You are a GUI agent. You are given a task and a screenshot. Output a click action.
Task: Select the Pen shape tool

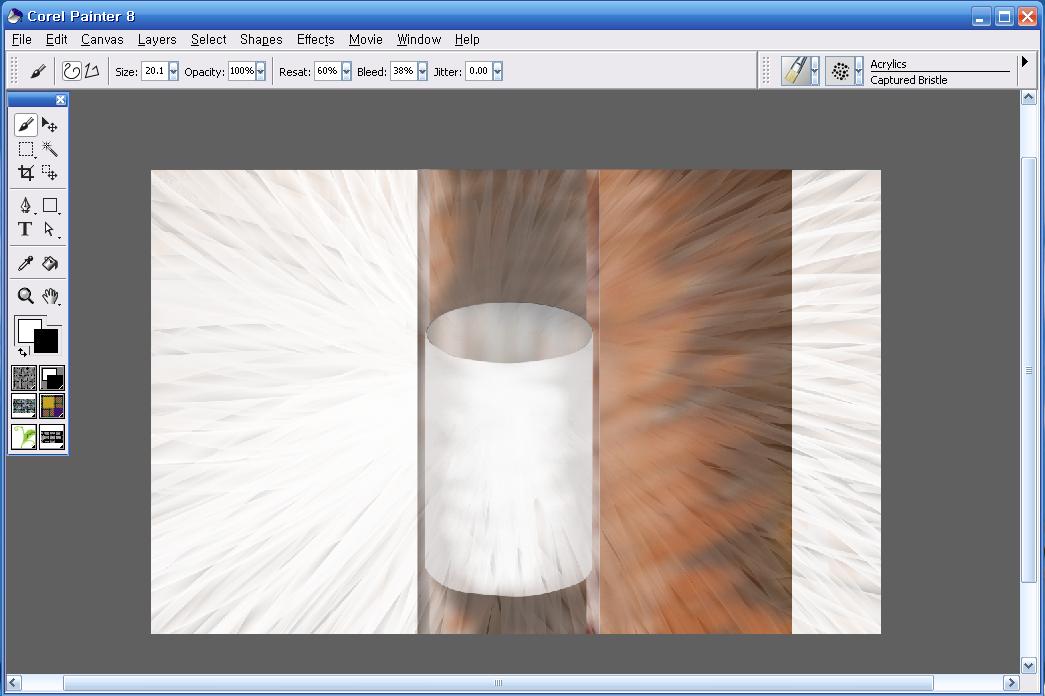(x=26, y=205)
